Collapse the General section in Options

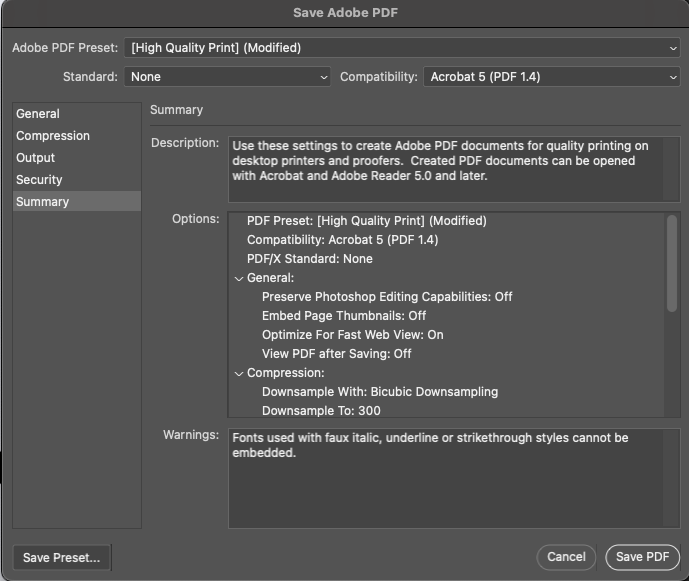click(239, 278)
